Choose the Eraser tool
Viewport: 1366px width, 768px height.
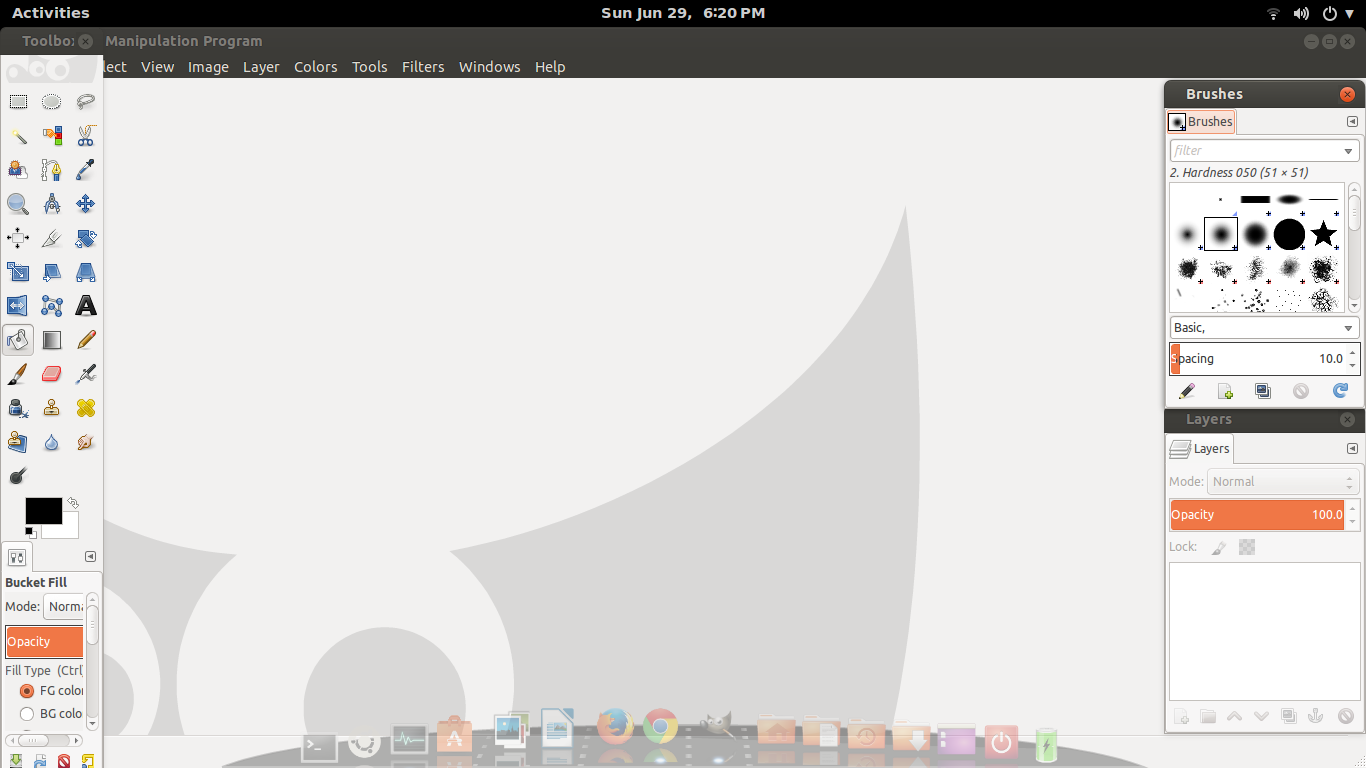click(52, 374)
